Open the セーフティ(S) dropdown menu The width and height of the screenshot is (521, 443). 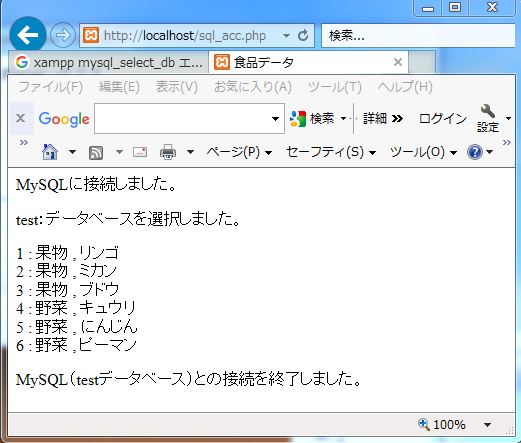click(x=331, y=152)
